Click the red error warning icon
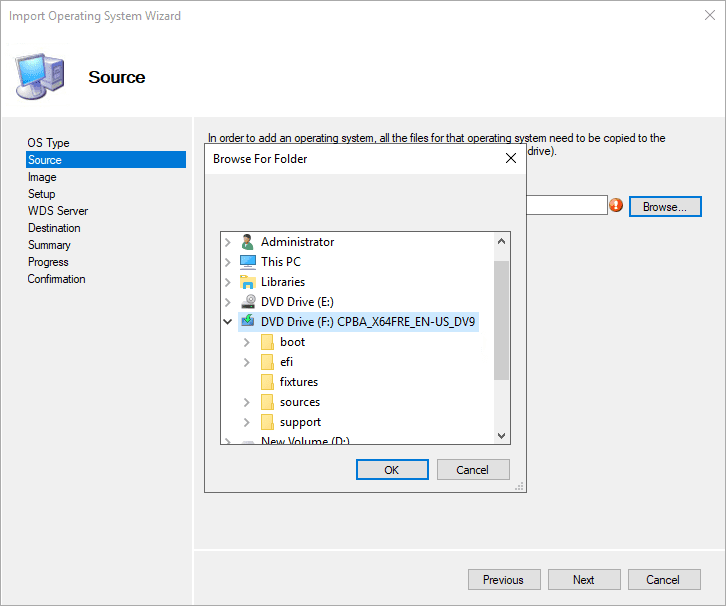 (616, 205)
